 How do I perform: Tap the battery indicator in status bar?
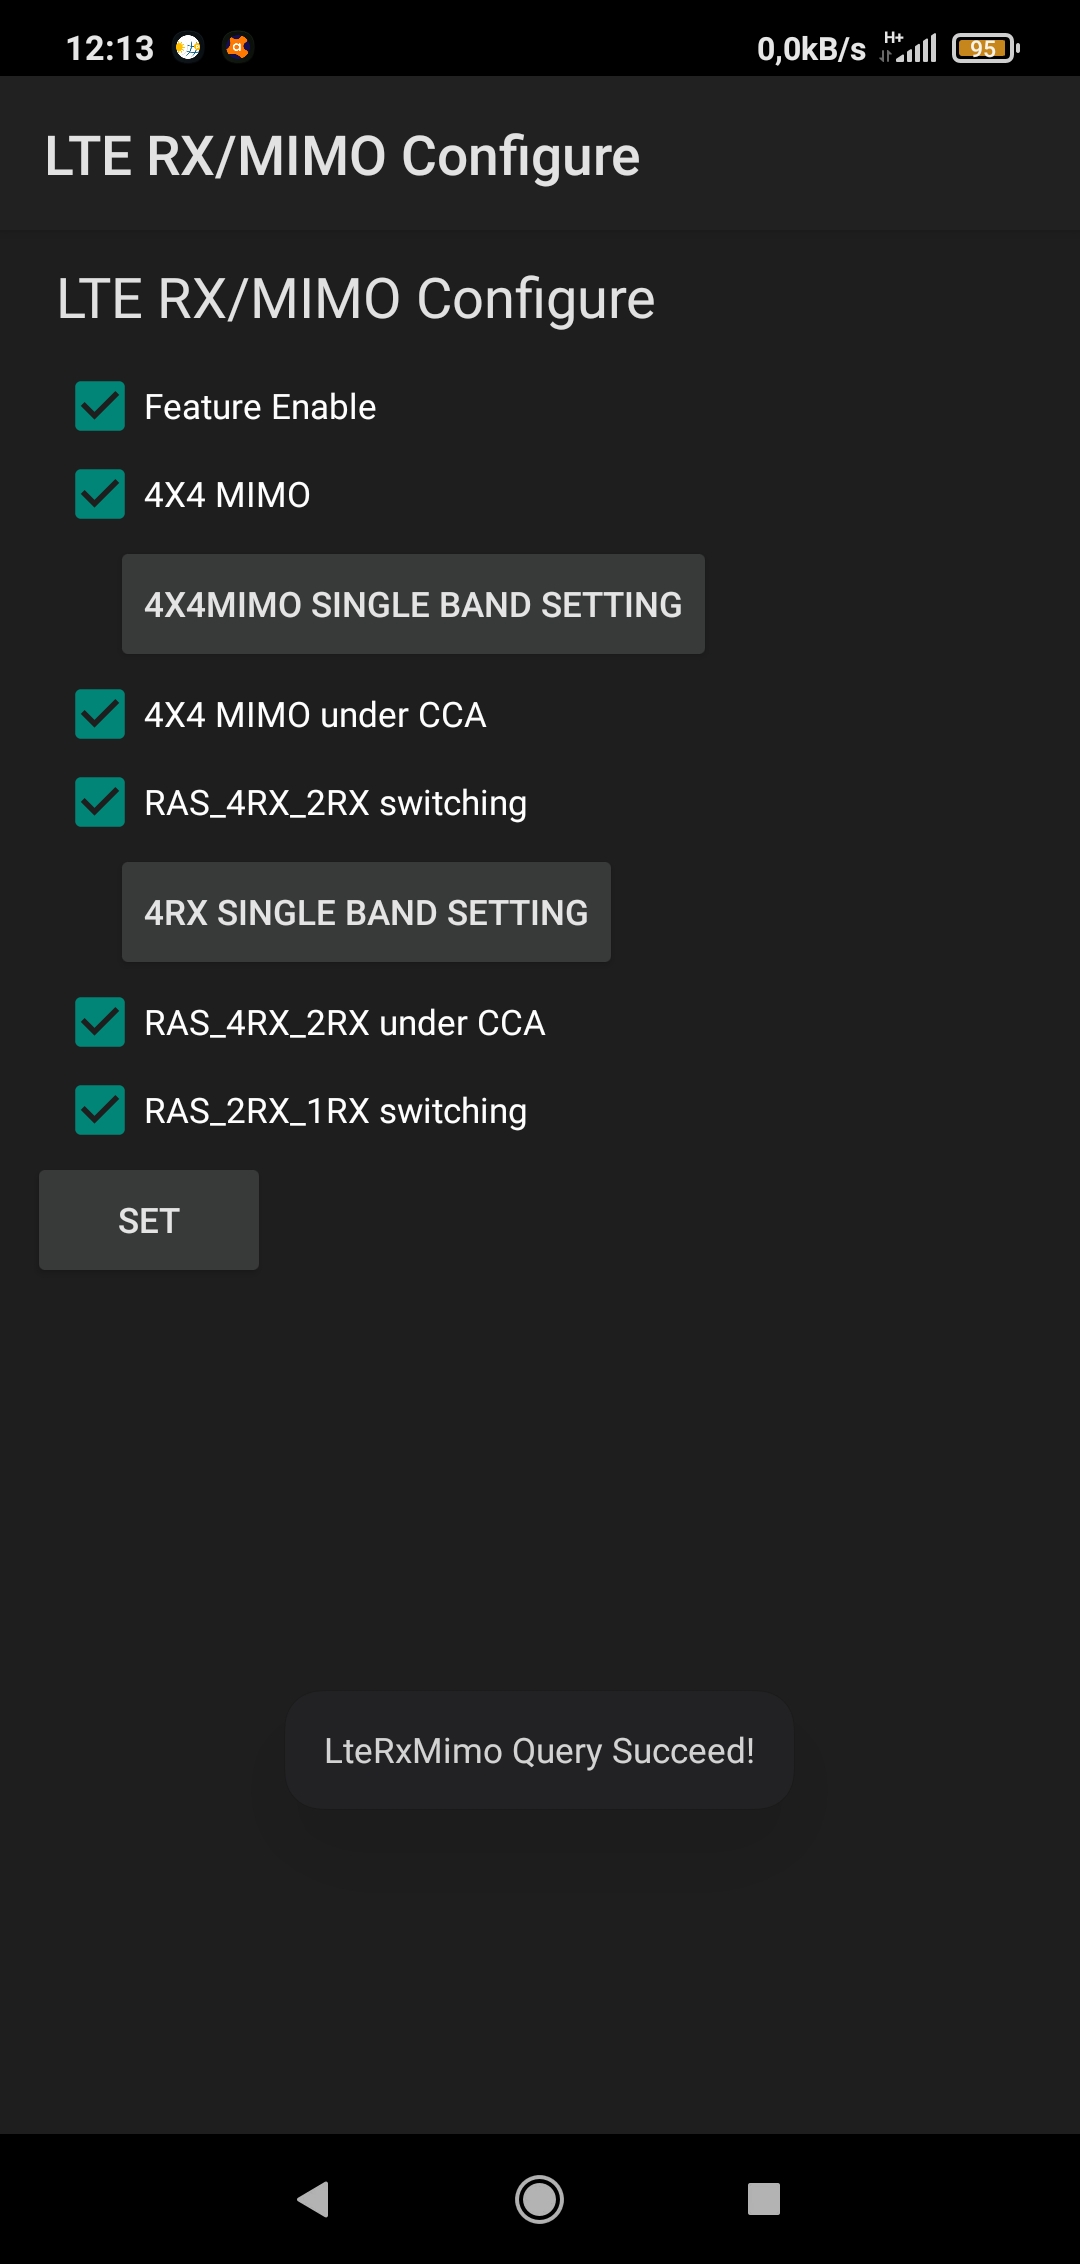point(985,48)
